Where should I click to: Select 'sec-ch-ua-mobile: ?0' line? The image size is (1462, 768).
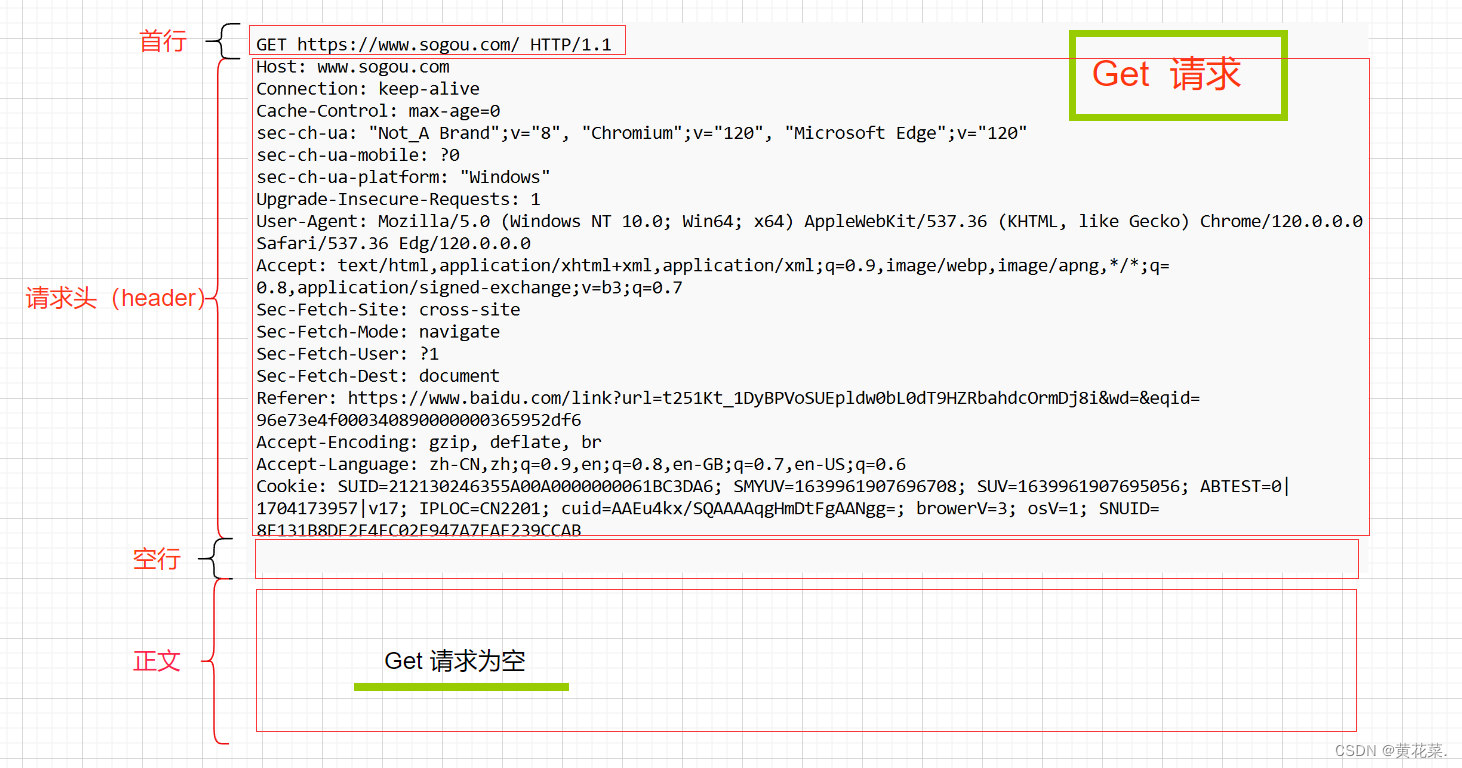358,155
